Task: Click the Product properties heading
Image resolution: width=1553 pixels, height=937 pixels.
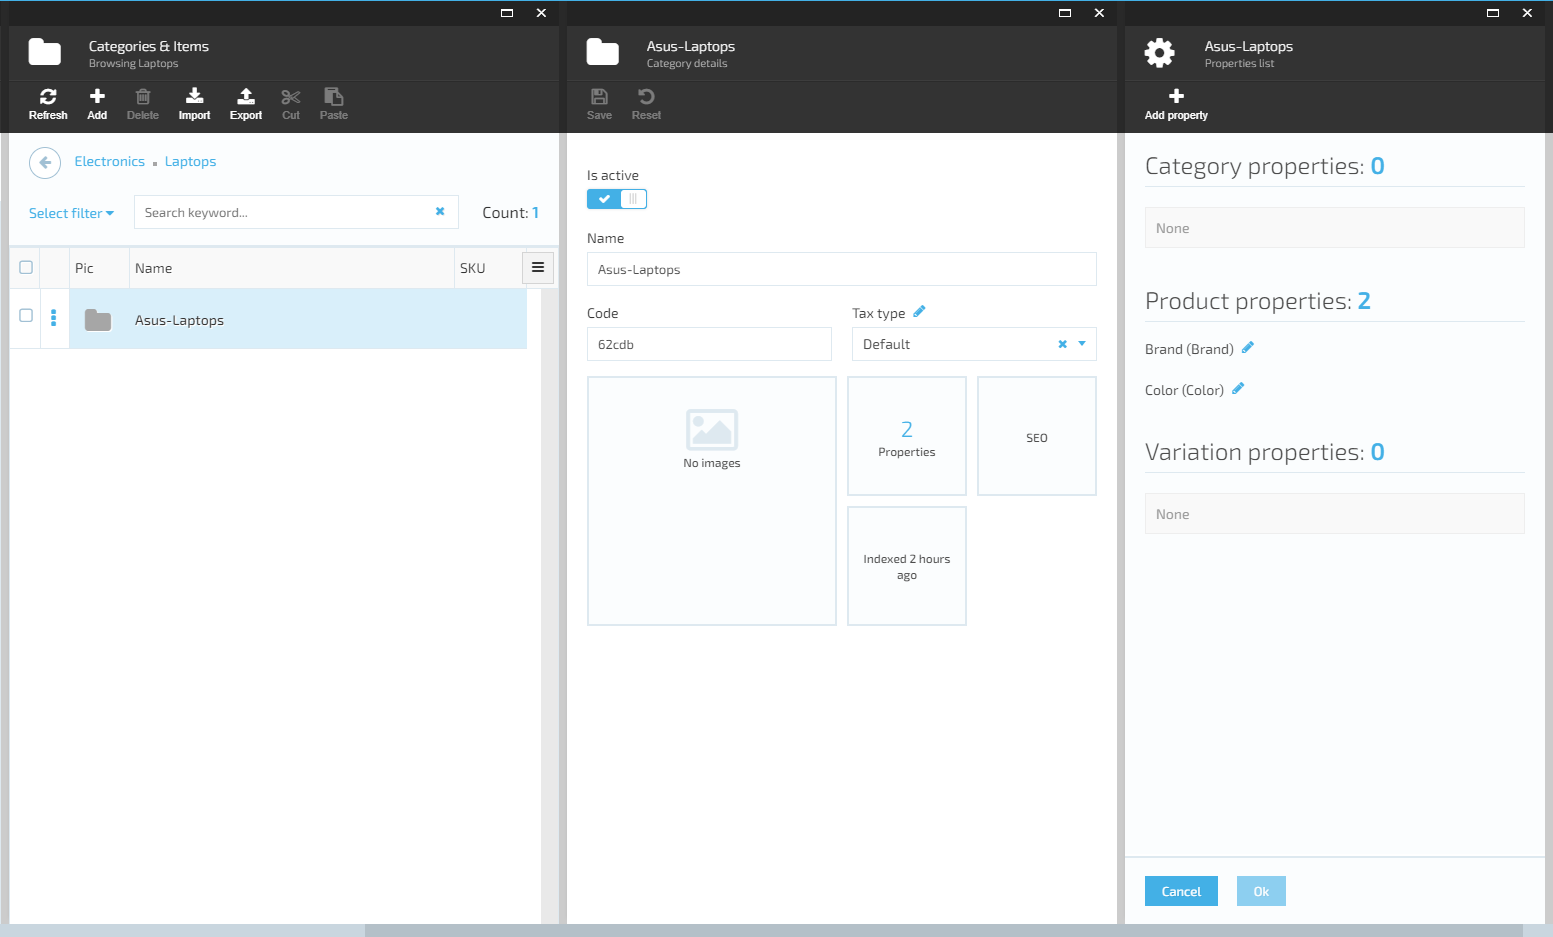Action: (x=1258, y=301)
